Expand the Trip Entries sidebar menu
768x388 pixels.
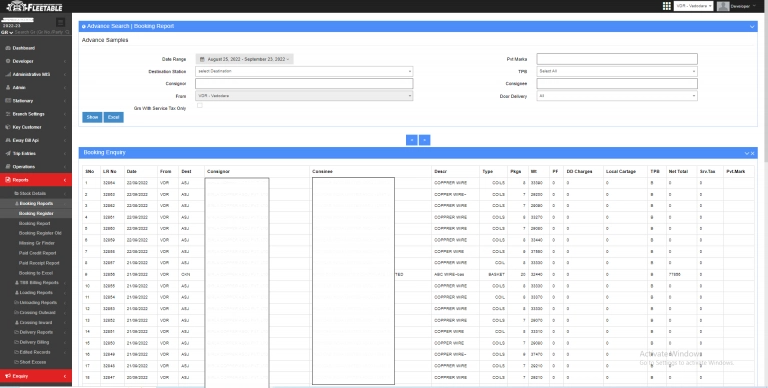(x=36, y=154)
